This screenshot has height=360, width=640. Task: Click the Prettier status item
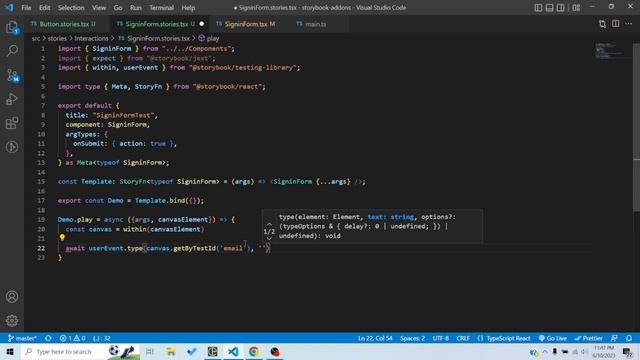[x=589, y=338]
